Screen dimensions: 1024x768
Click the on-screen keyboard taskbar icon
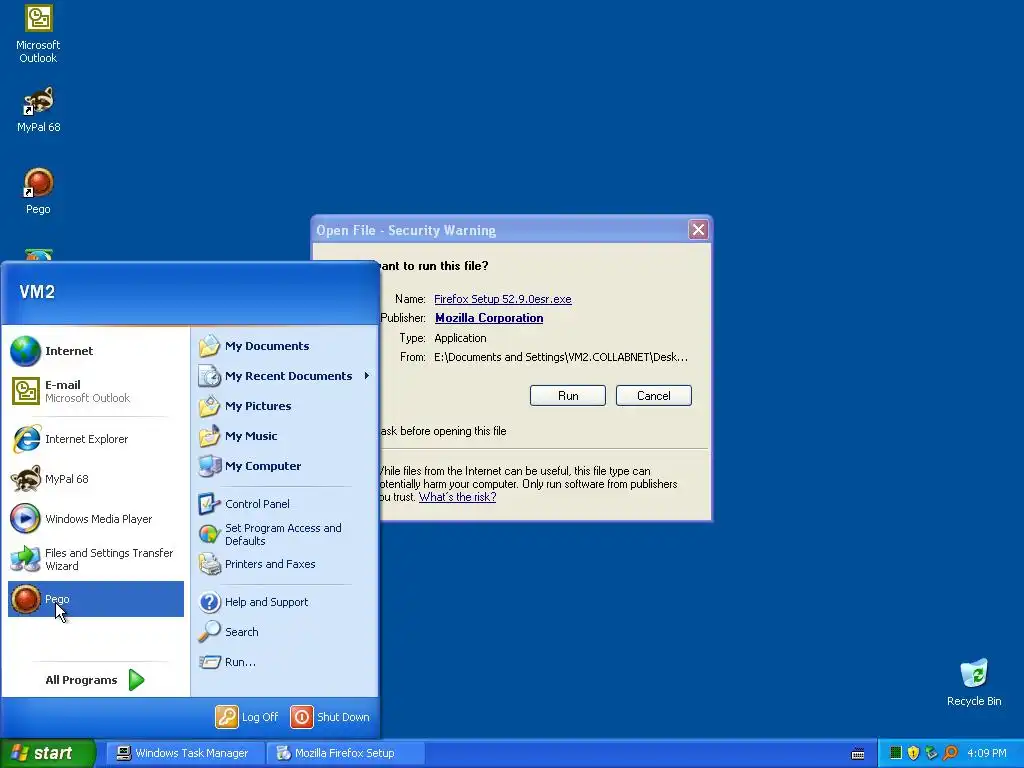[858, 754]
